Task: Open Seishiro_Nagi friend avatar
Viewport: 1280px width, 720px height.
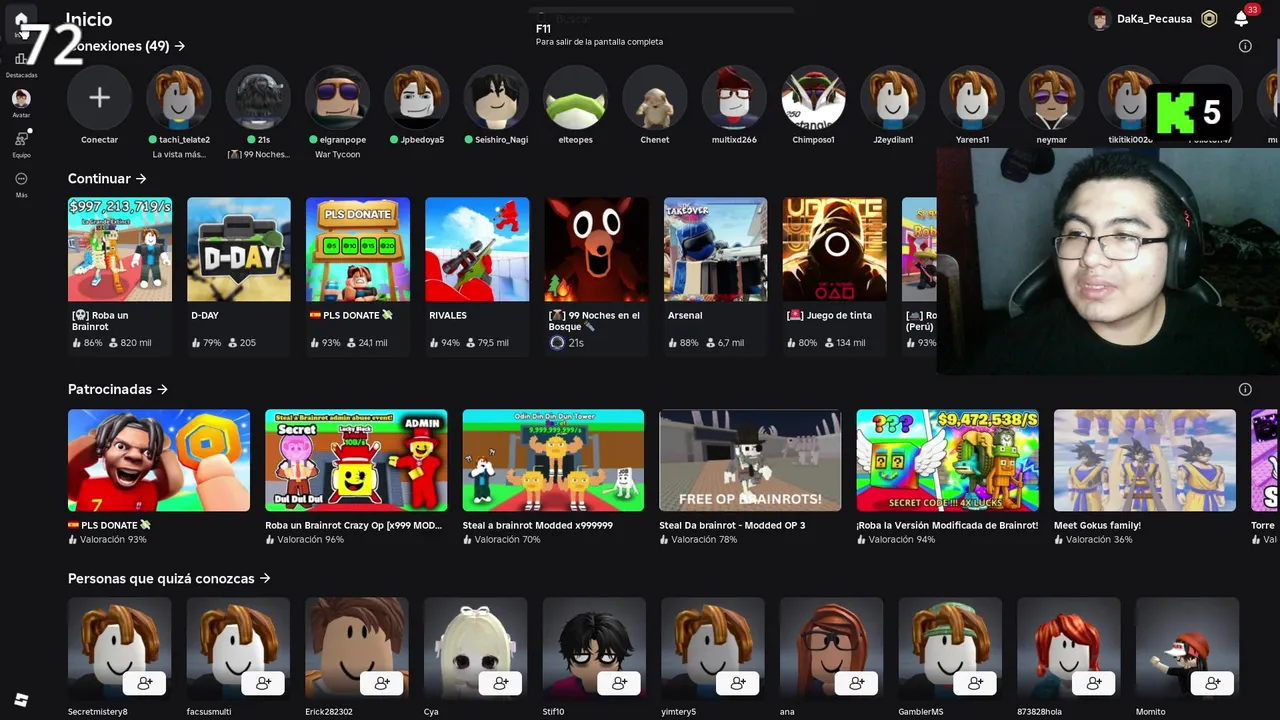Action: click(x=496, y=98)
